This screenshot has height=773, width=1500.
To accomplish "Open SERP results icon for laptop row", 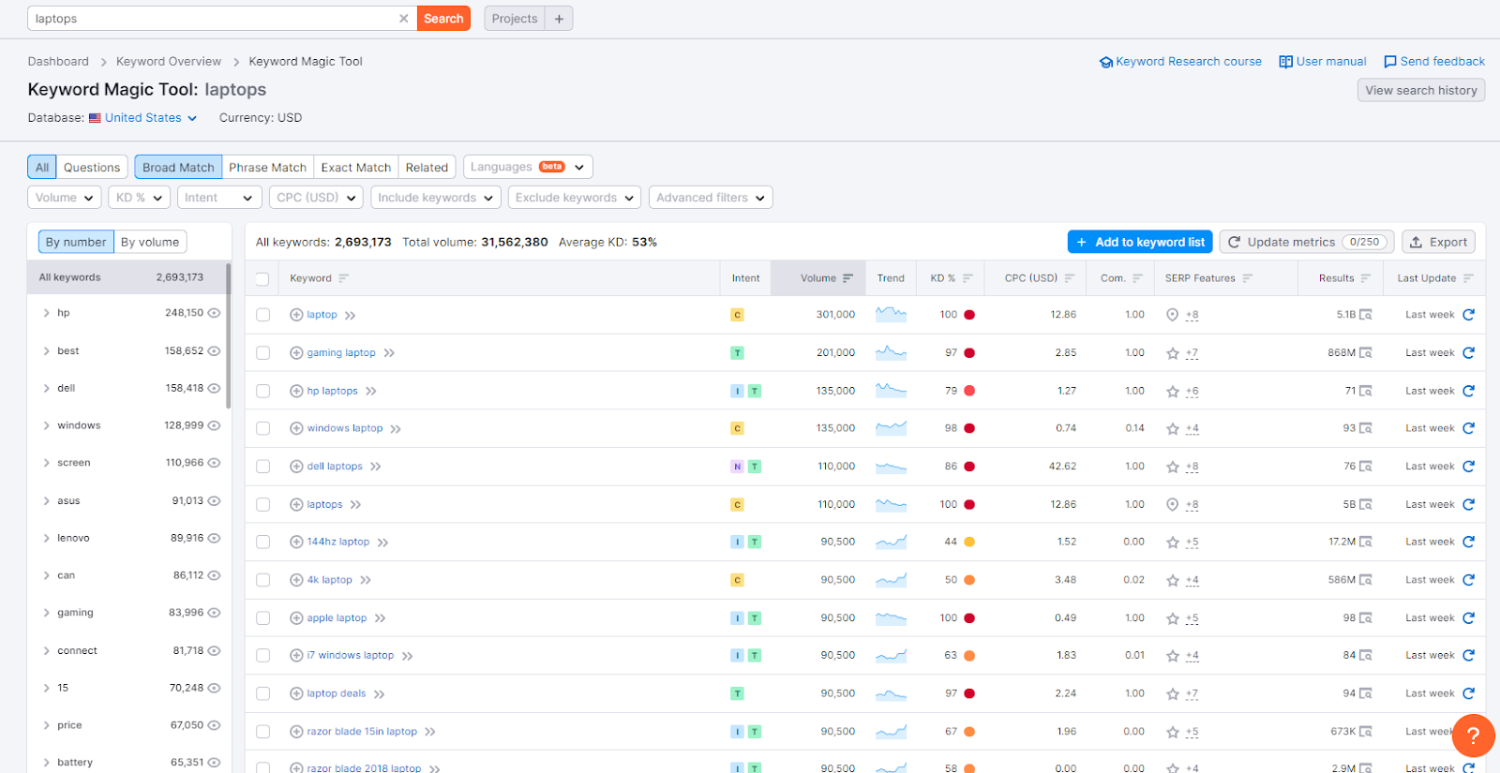I will point(1366,315).
